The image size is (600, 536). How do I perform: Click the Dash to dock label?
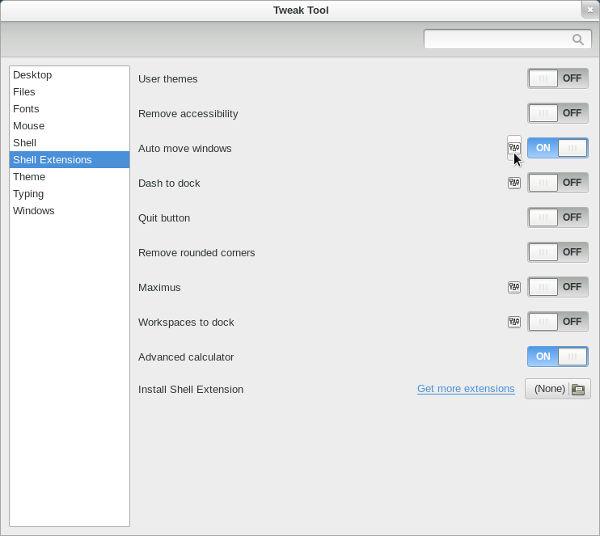[x=169, y=183]
